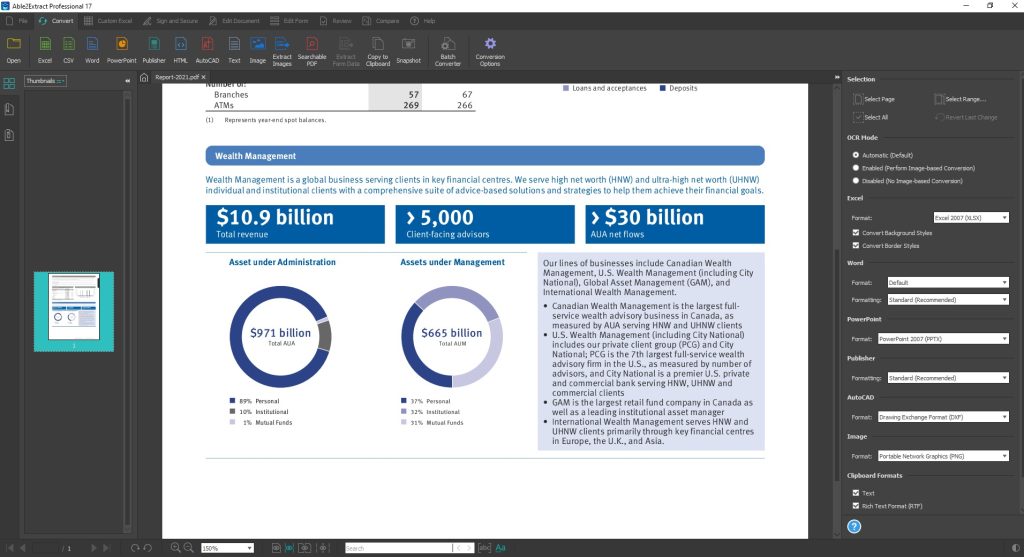This screenshot has width=1024, height=557.
Task: Click the Select Page button
Action: coord(873,99)
